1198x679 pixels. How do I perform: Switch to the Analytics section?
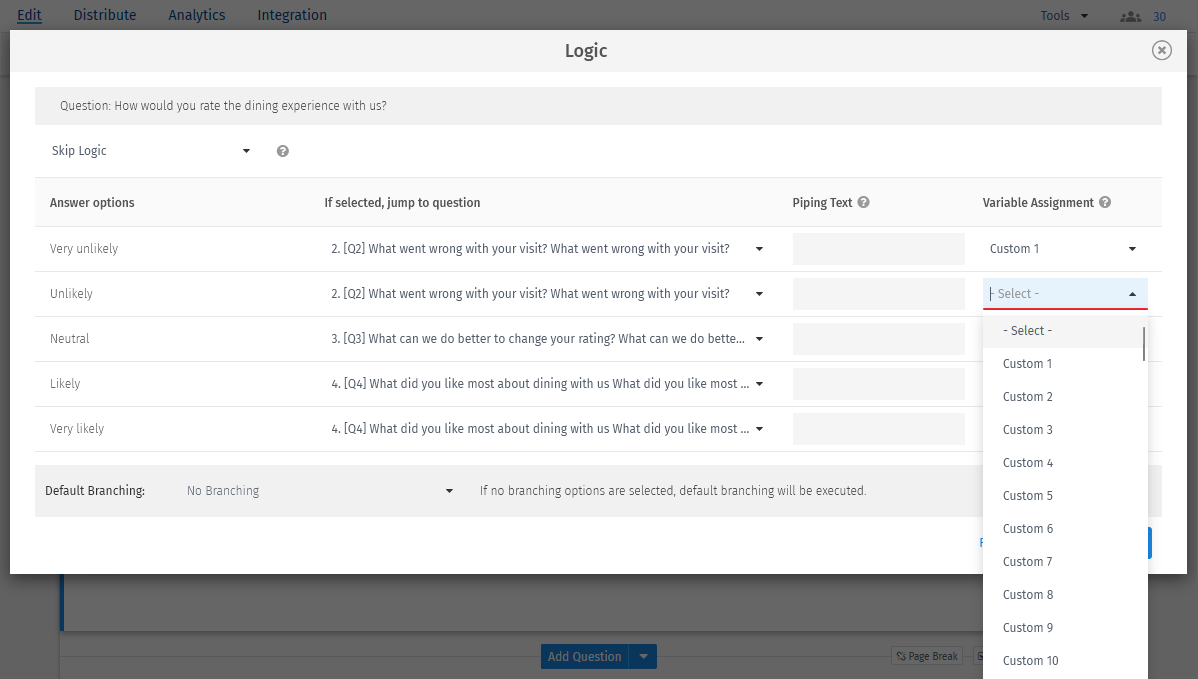pos(196,15)
